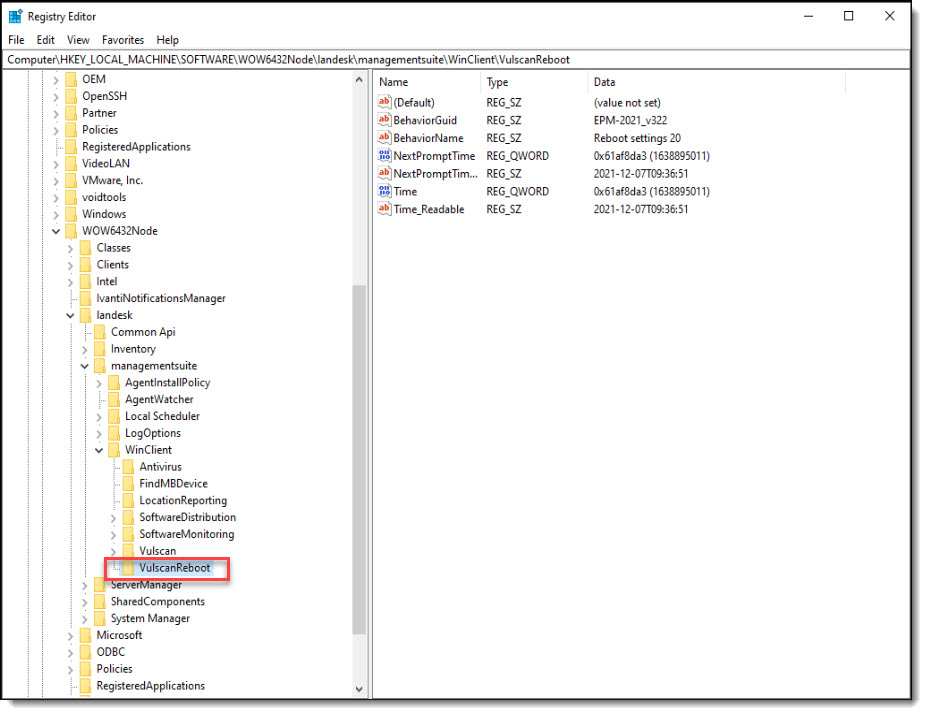927x715 pixels.
Task: Click the Vulscan folder icon
Action: tap(131, 550)
